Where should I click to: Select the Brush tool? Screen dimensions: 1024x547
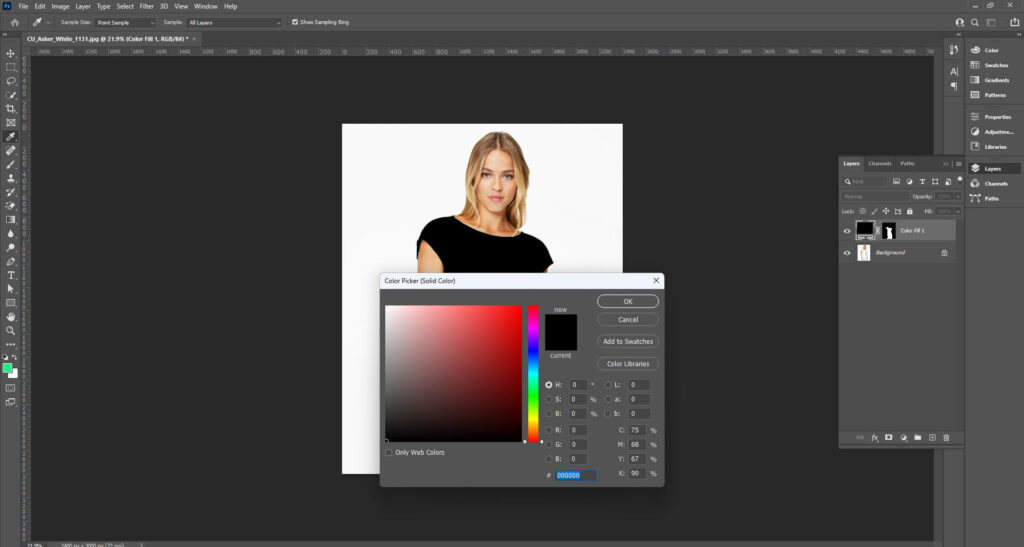point(10,164)
